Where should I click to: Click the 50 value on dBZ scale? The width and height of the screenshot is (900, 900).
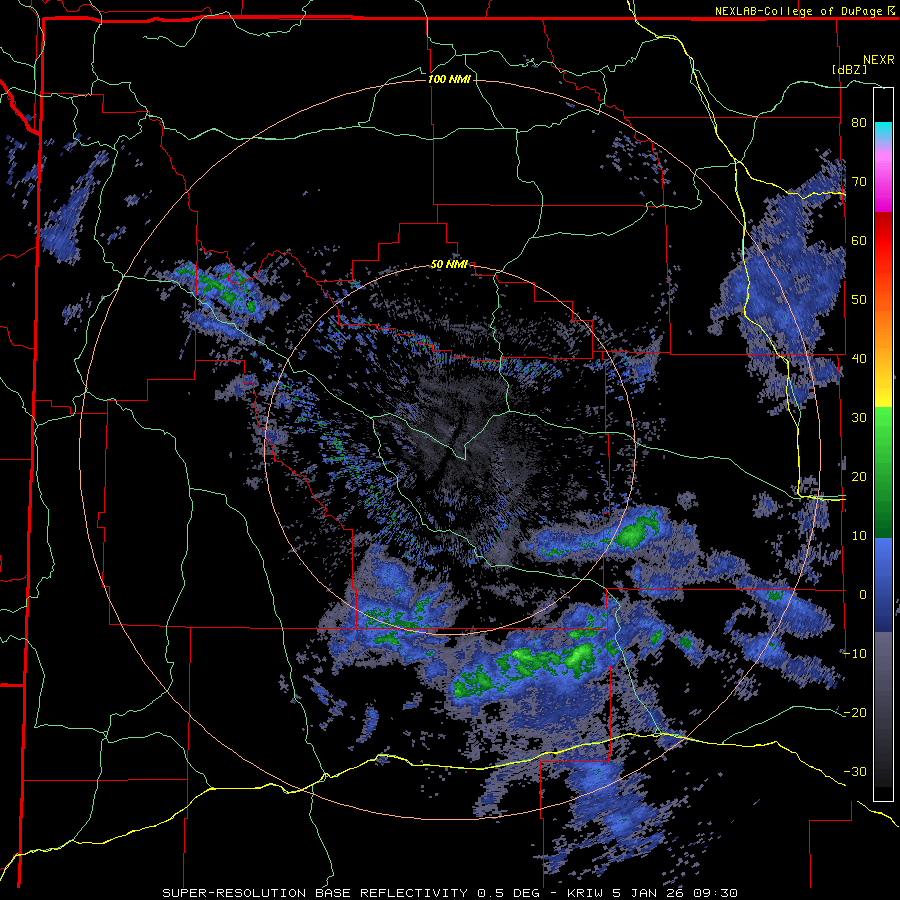859,300
